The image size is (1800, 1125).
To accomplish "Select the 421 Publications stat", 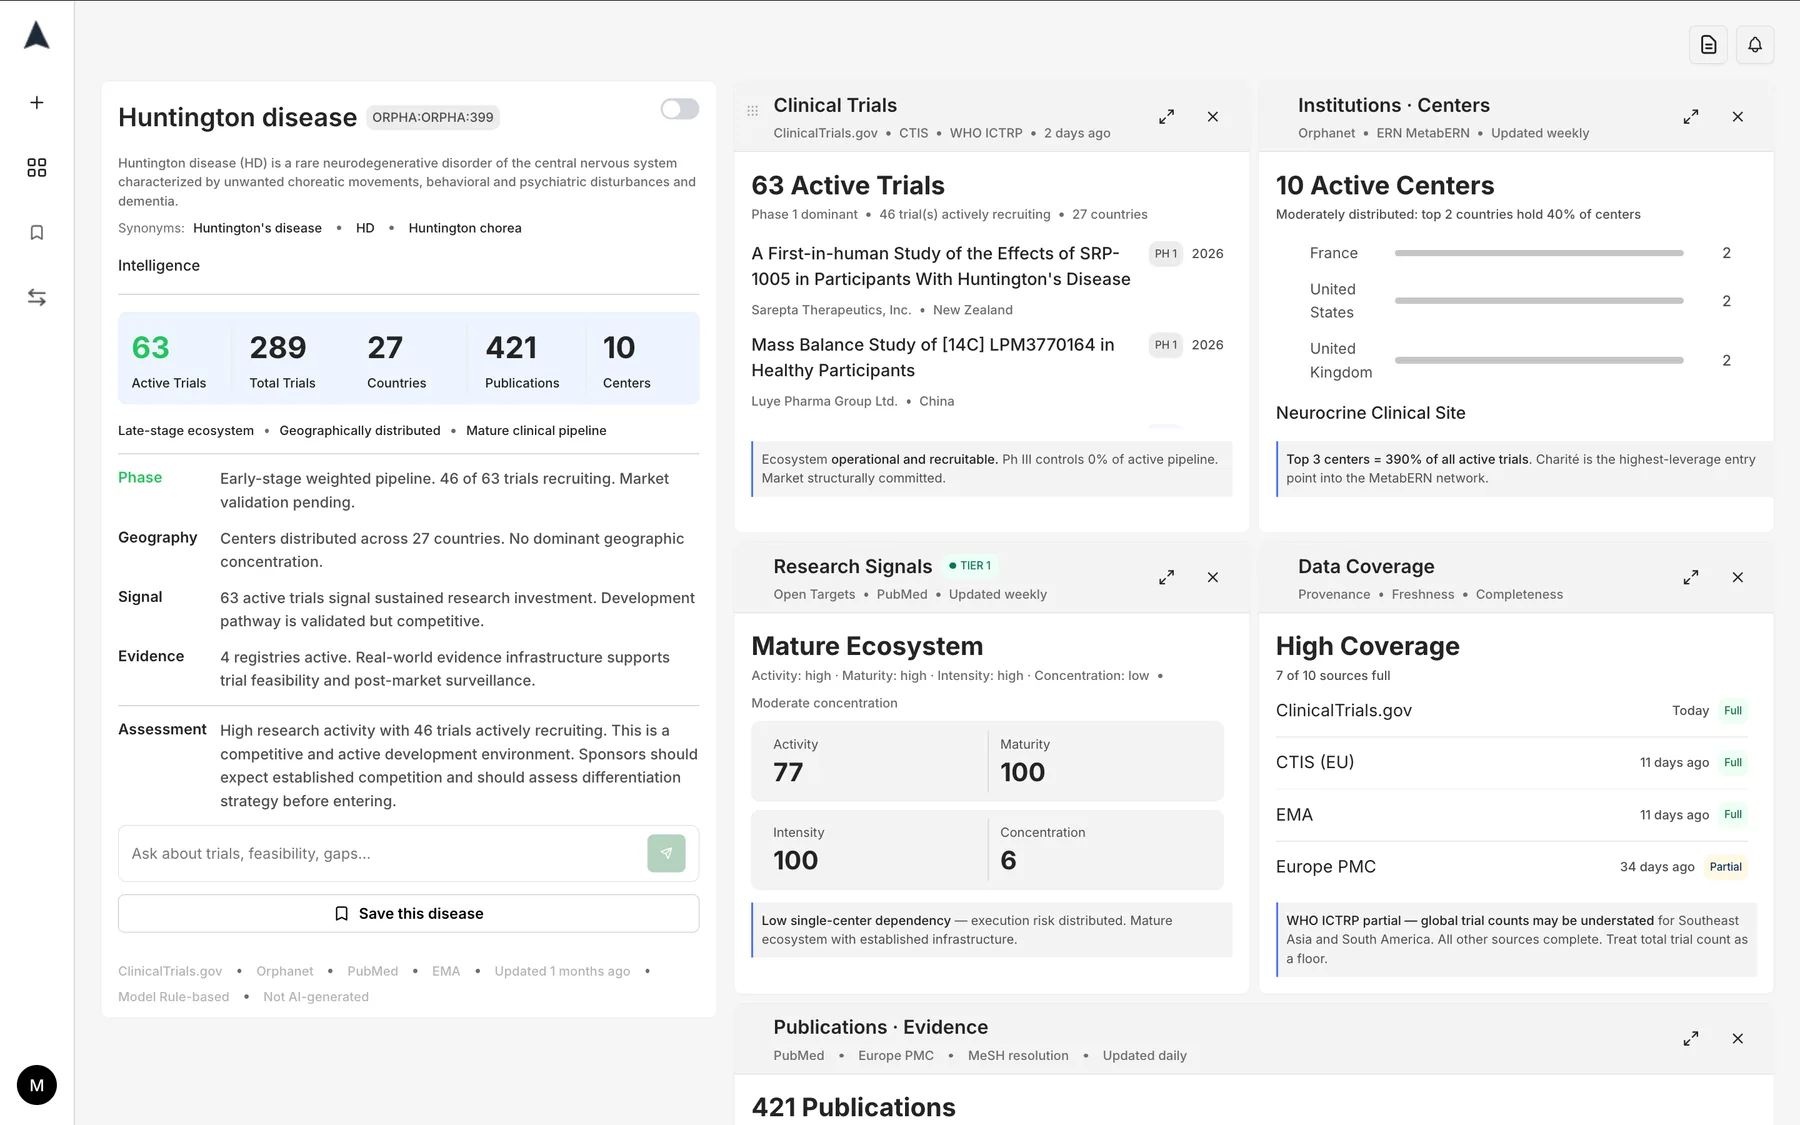I will click(x=522, y=359).
